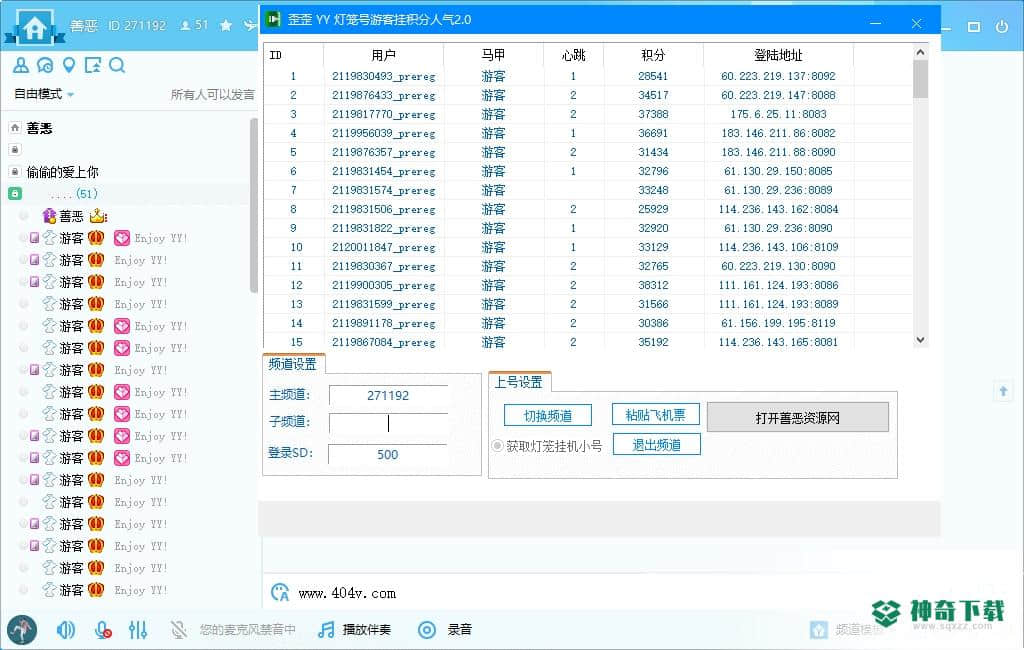Click the 登陆地址 column header
Screen dimensions: 1024x650
pos(778,55)
